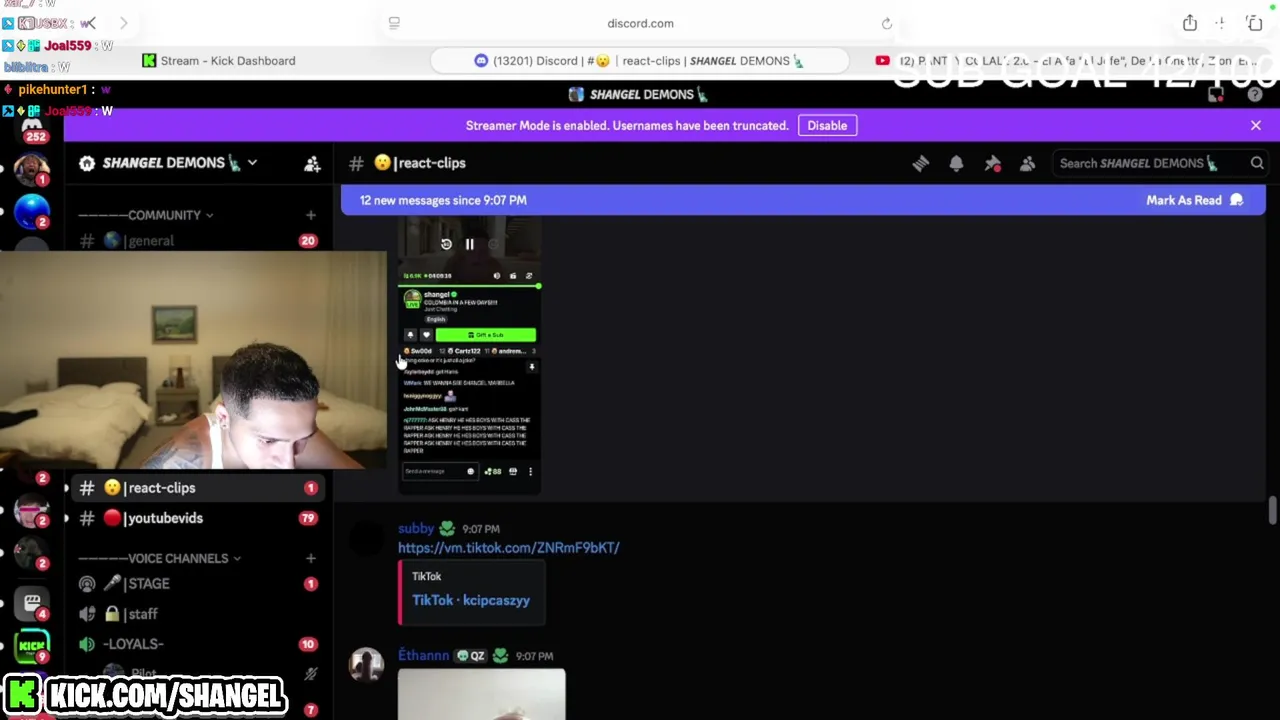Viewport: 1280px width, 720px height.
Task: Click the hash icon beside react-clips header
Action: click(356, 163)
